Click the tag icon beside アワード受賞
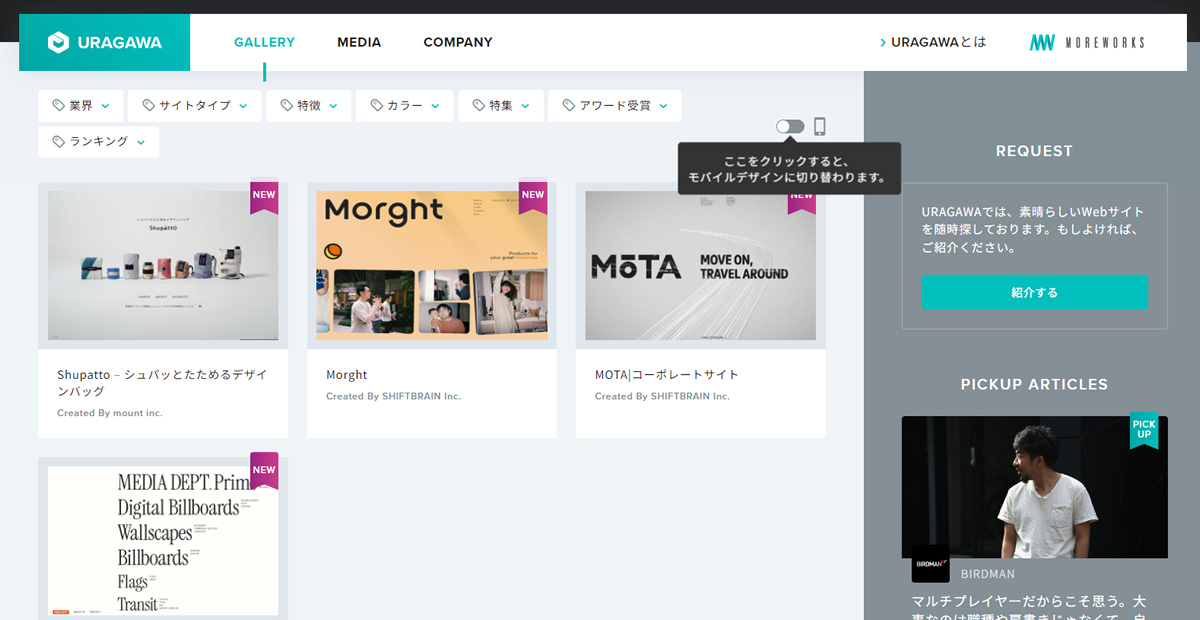 [568, 105]
